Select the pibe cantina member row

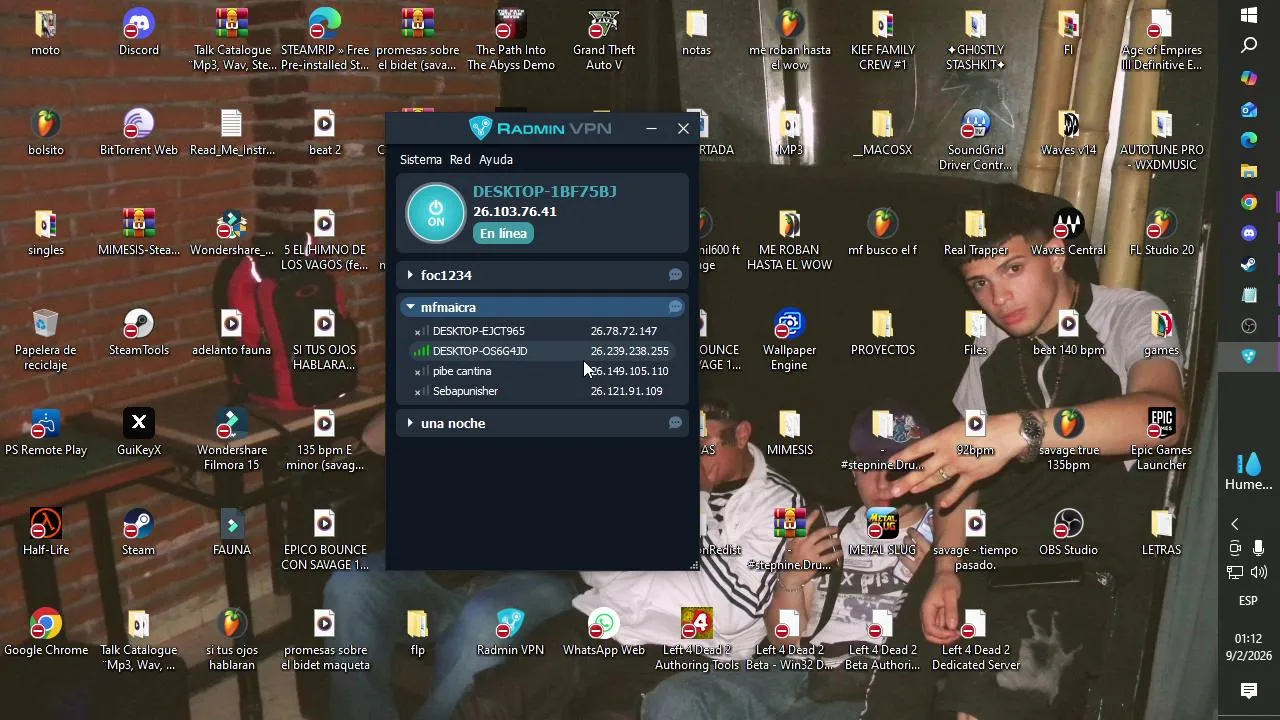[x=542, y=371]
